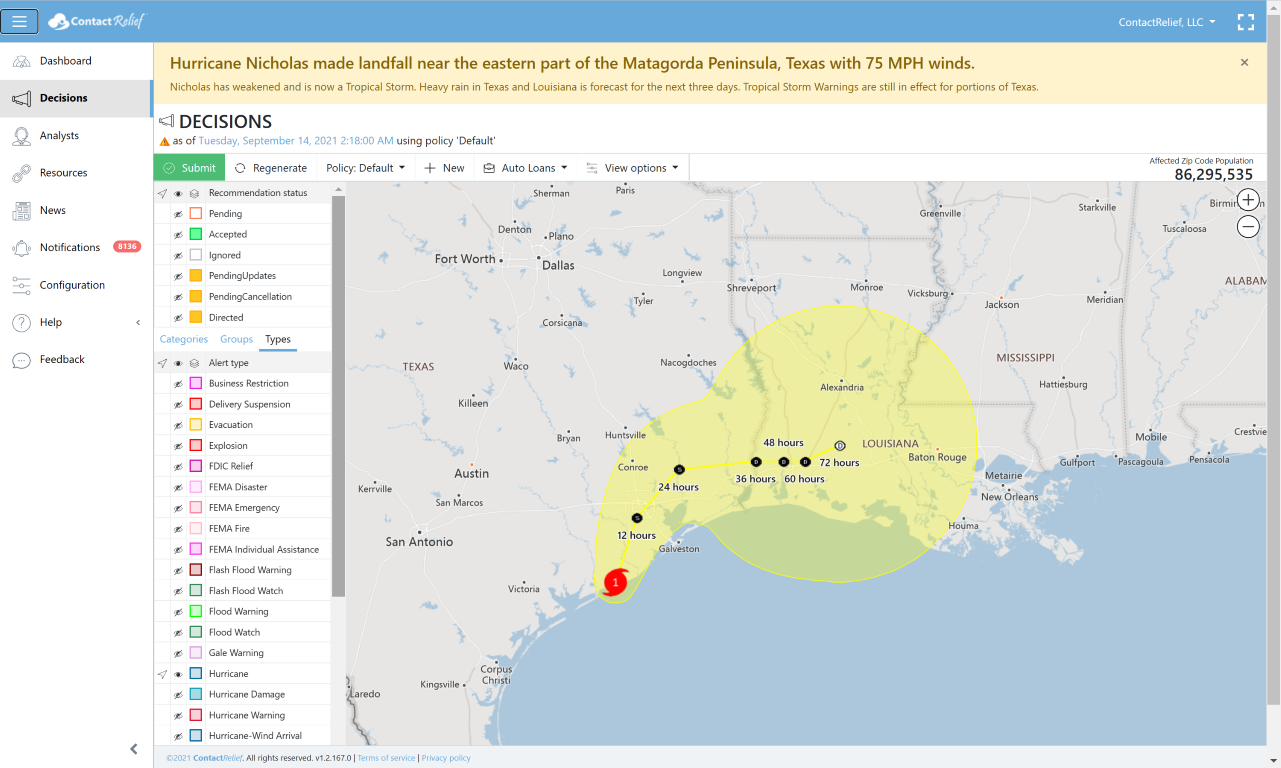This screenshot has width=1281, height=768.
Task: Show the Pending status layer
Action: 178,214
